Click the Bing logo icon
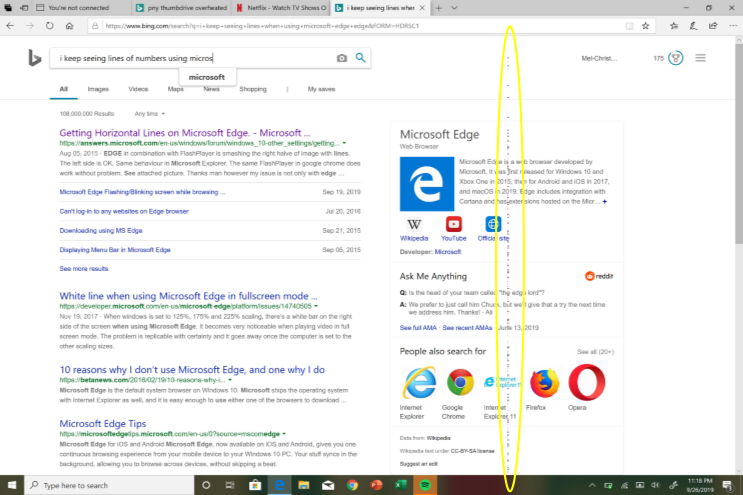This screenshot has width=743, height=495. click(35, 58)
